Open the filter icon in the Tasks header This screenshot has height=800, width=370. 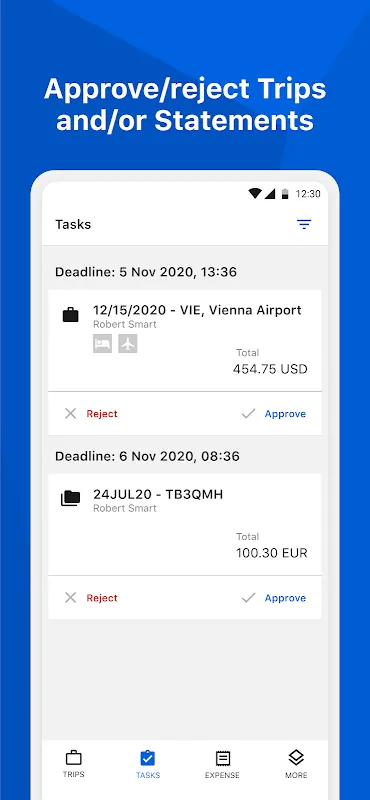click(x=304, y=224)
